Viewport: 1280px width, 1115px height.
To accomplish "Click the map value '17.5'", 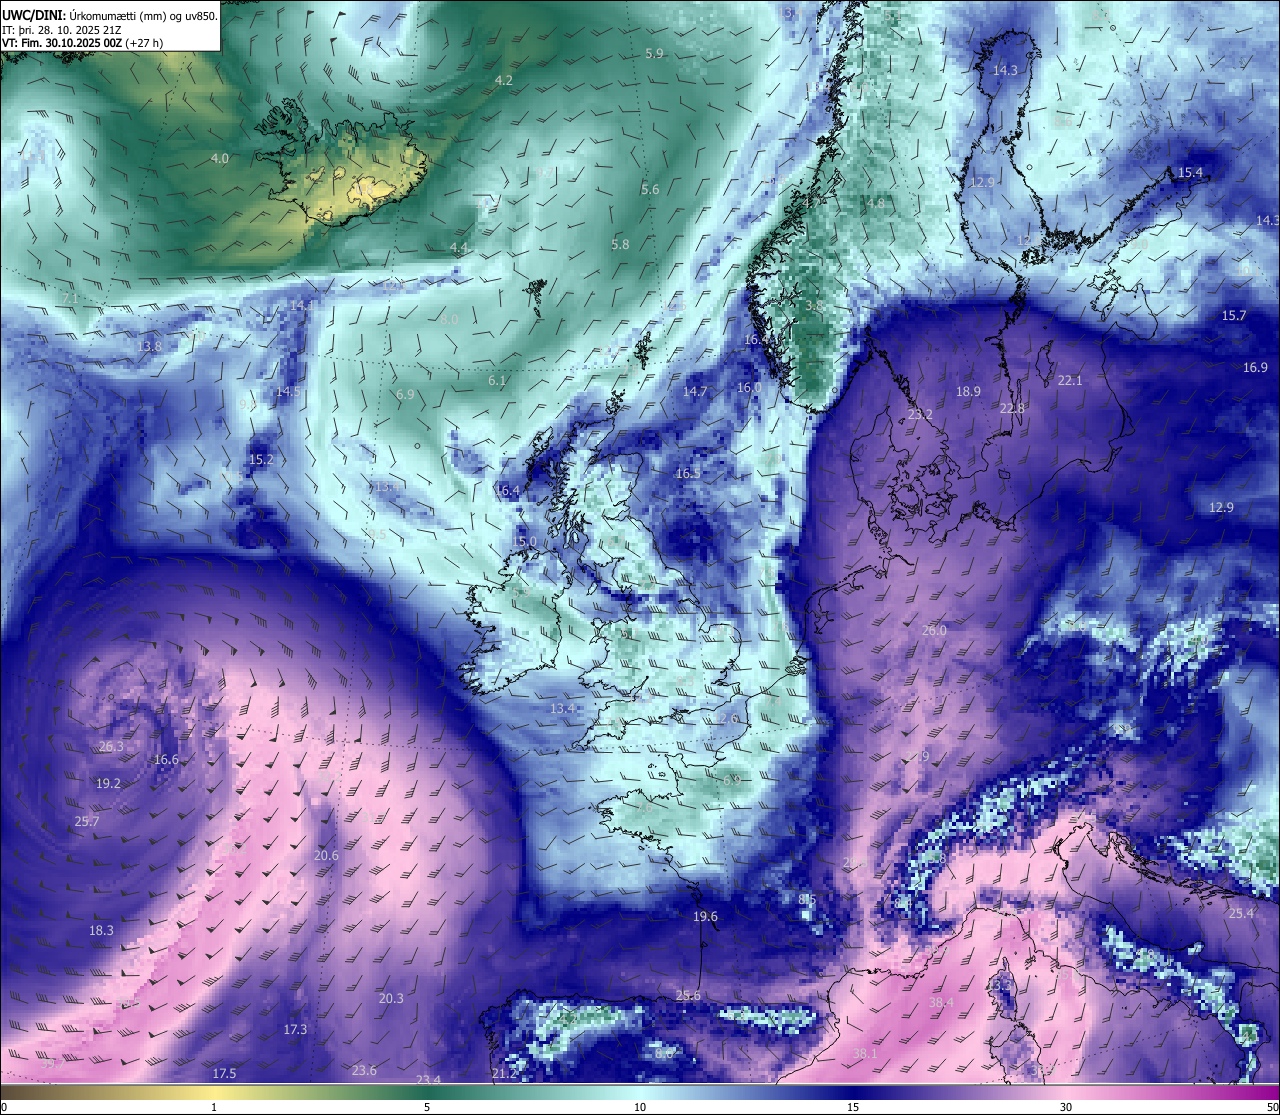I will click(x=224, y=1073).
